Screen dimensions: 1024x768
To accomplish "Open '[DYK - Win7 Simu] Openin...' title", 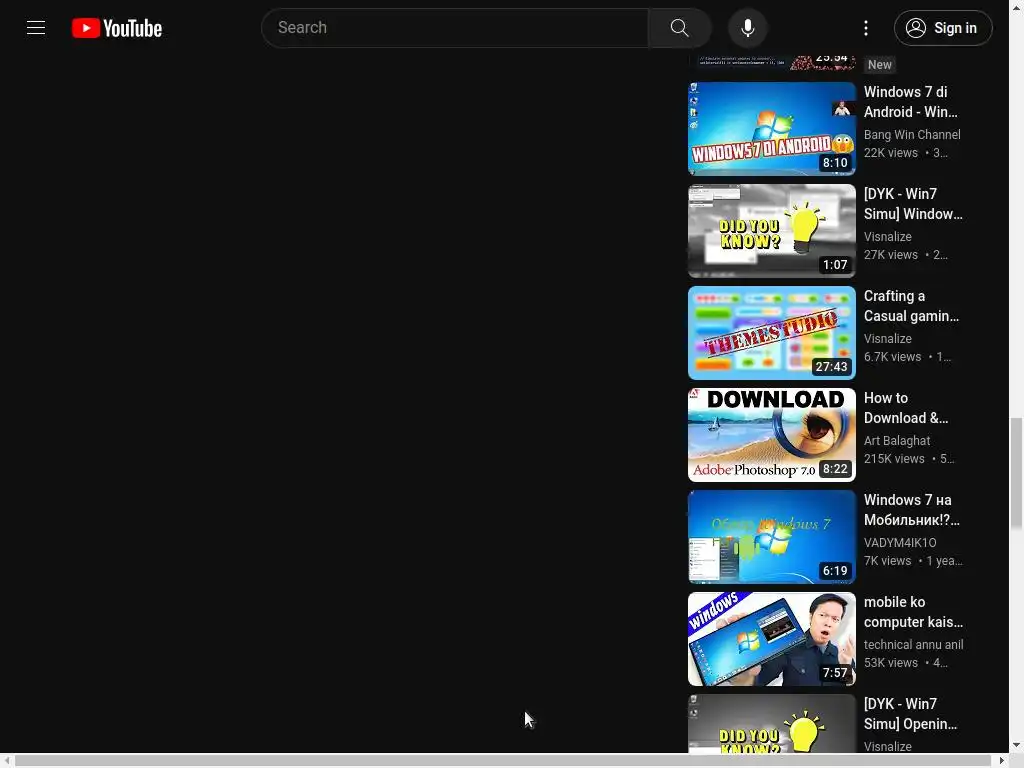I will click(910, 713).
